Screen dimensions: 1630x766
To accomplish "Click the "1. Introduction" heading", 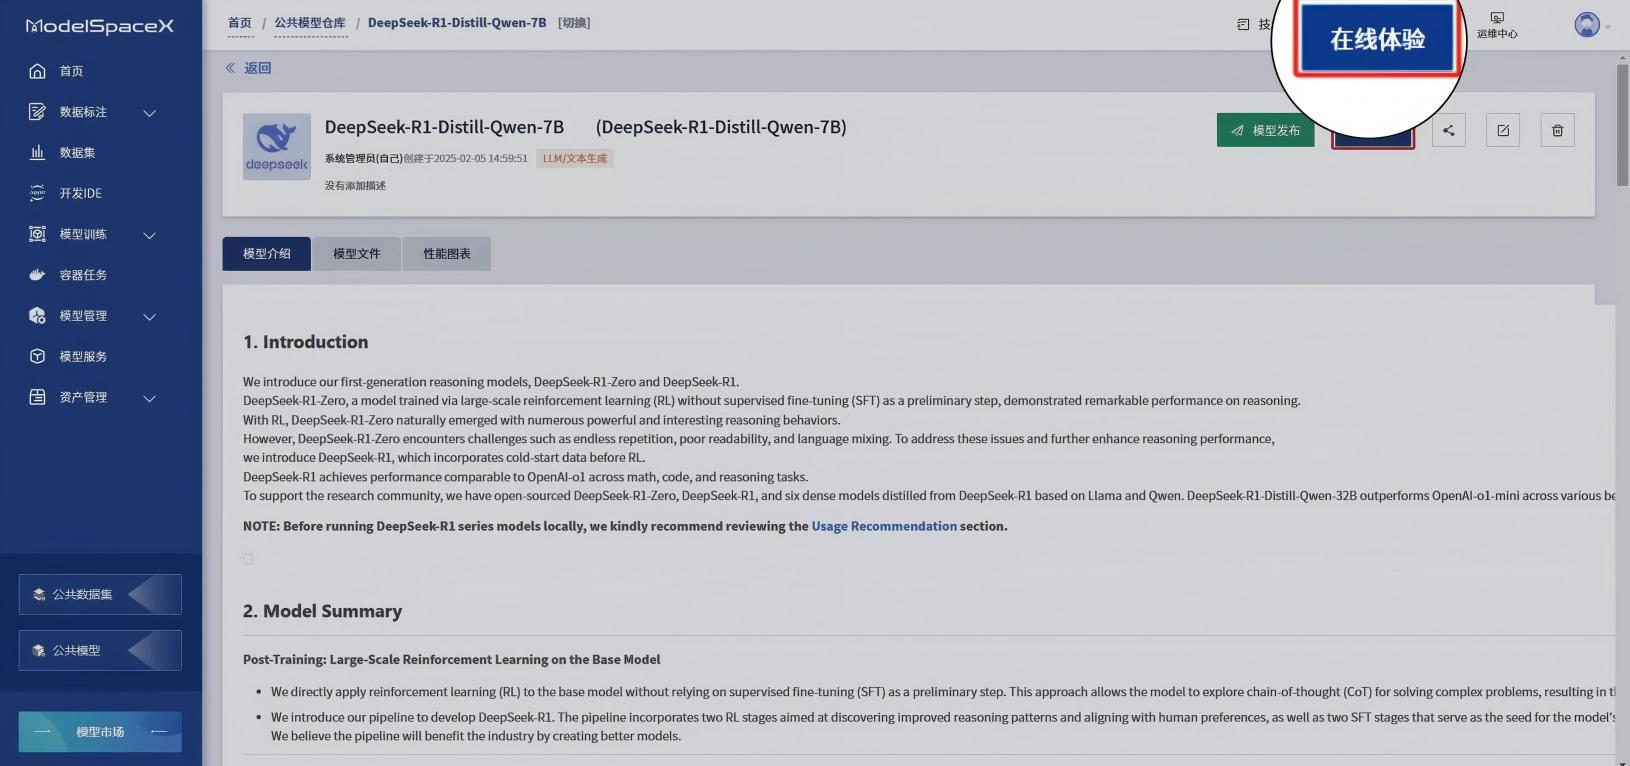I will pos(306,342).
